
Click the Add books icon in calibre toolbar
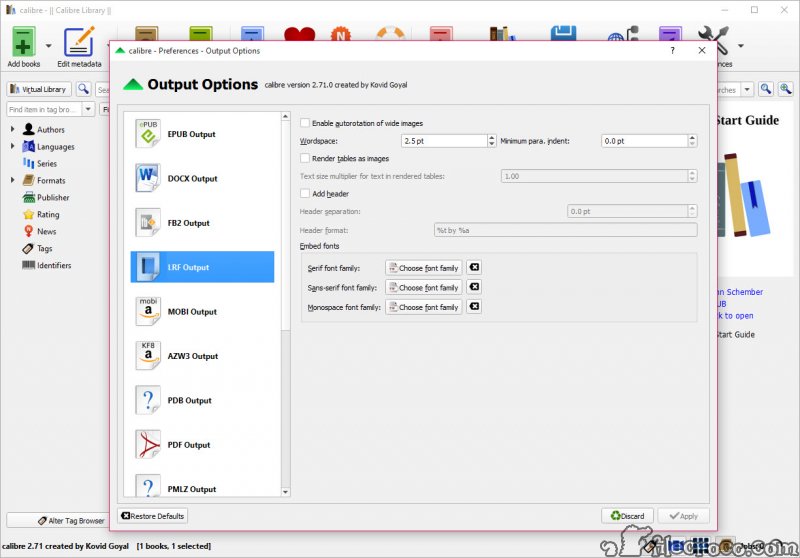coord(23,42)
